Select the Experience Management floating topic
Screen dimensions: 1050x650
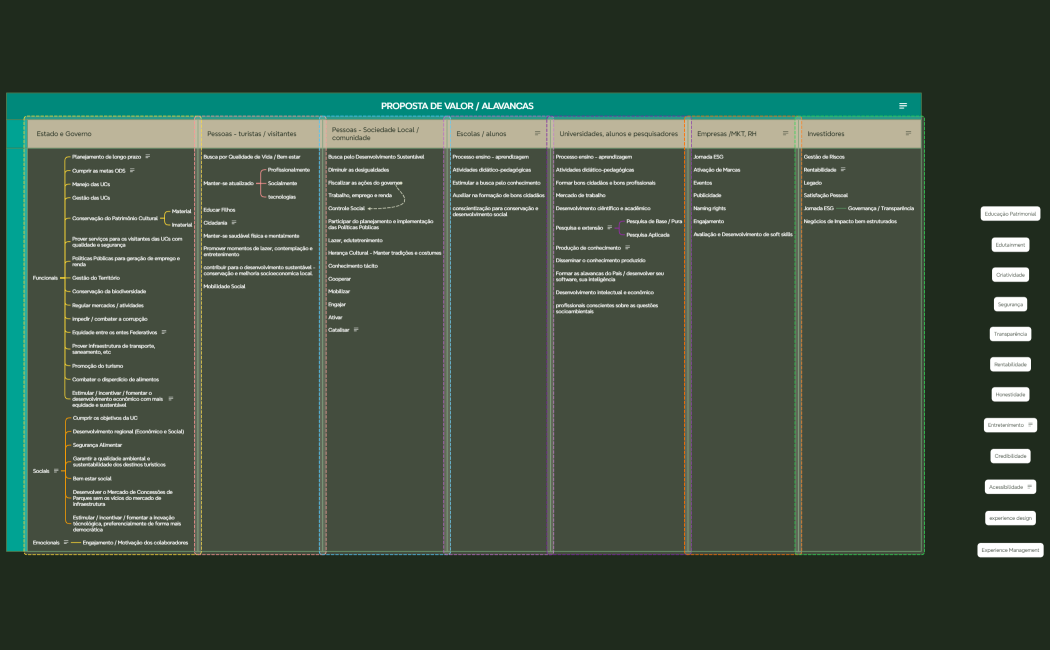pos(1010,550)
